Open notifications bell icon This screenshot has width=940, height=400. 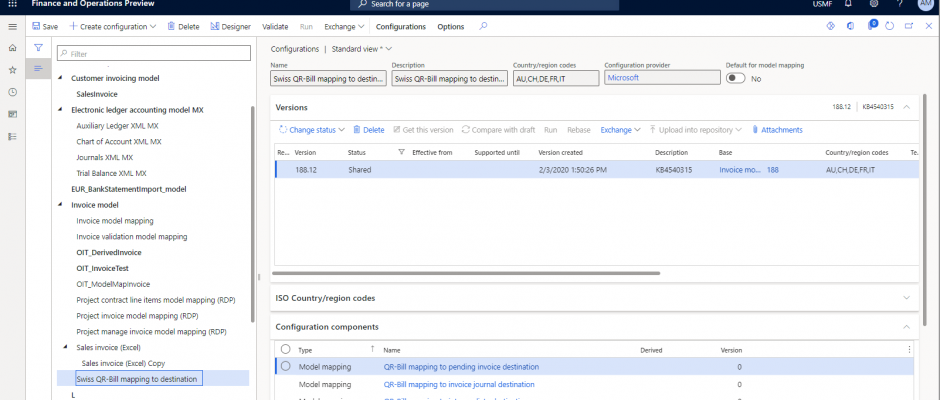pos(848,4)
